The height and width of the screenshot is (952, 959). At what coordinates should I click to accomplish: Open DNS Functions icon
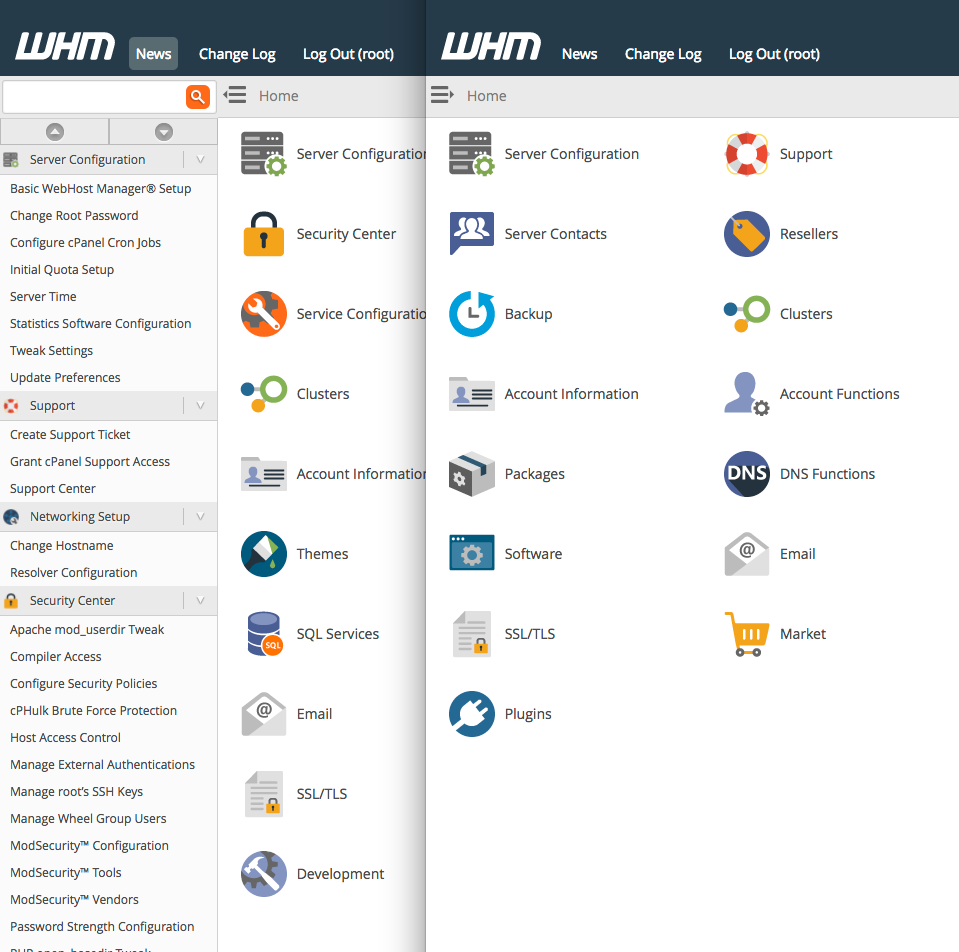coord(747,474)
